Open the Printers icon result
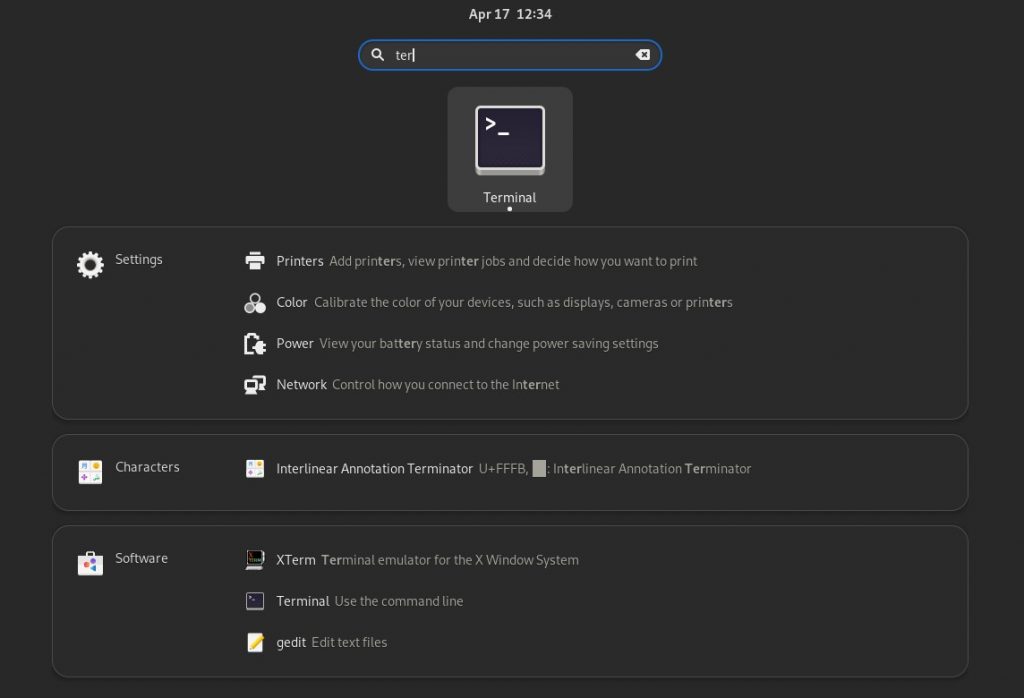Image resolution: width=1024 pixels, height=698 pixels. tap(255, 261)
